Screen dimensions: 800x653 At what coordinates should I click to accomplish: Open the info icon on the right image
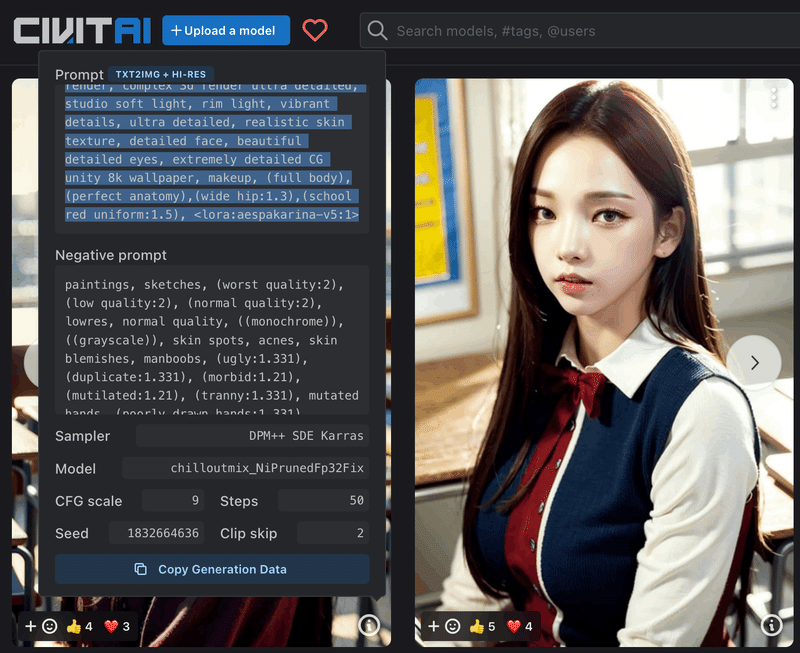[x=771, y=625]
